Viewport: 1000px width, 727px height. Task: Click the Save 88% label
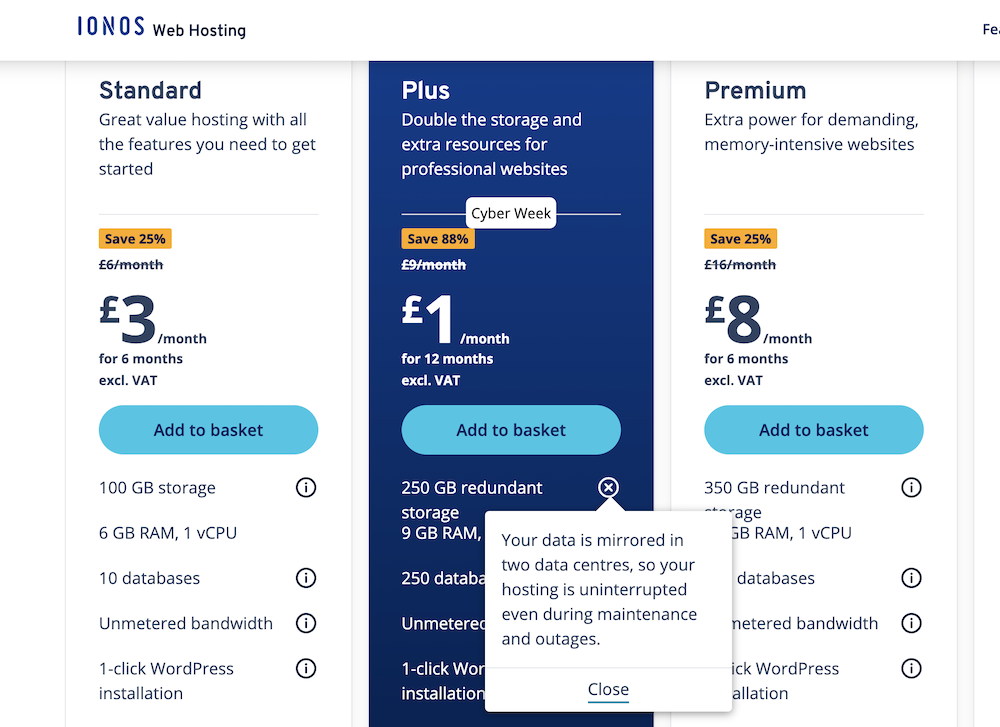[437, 239]
